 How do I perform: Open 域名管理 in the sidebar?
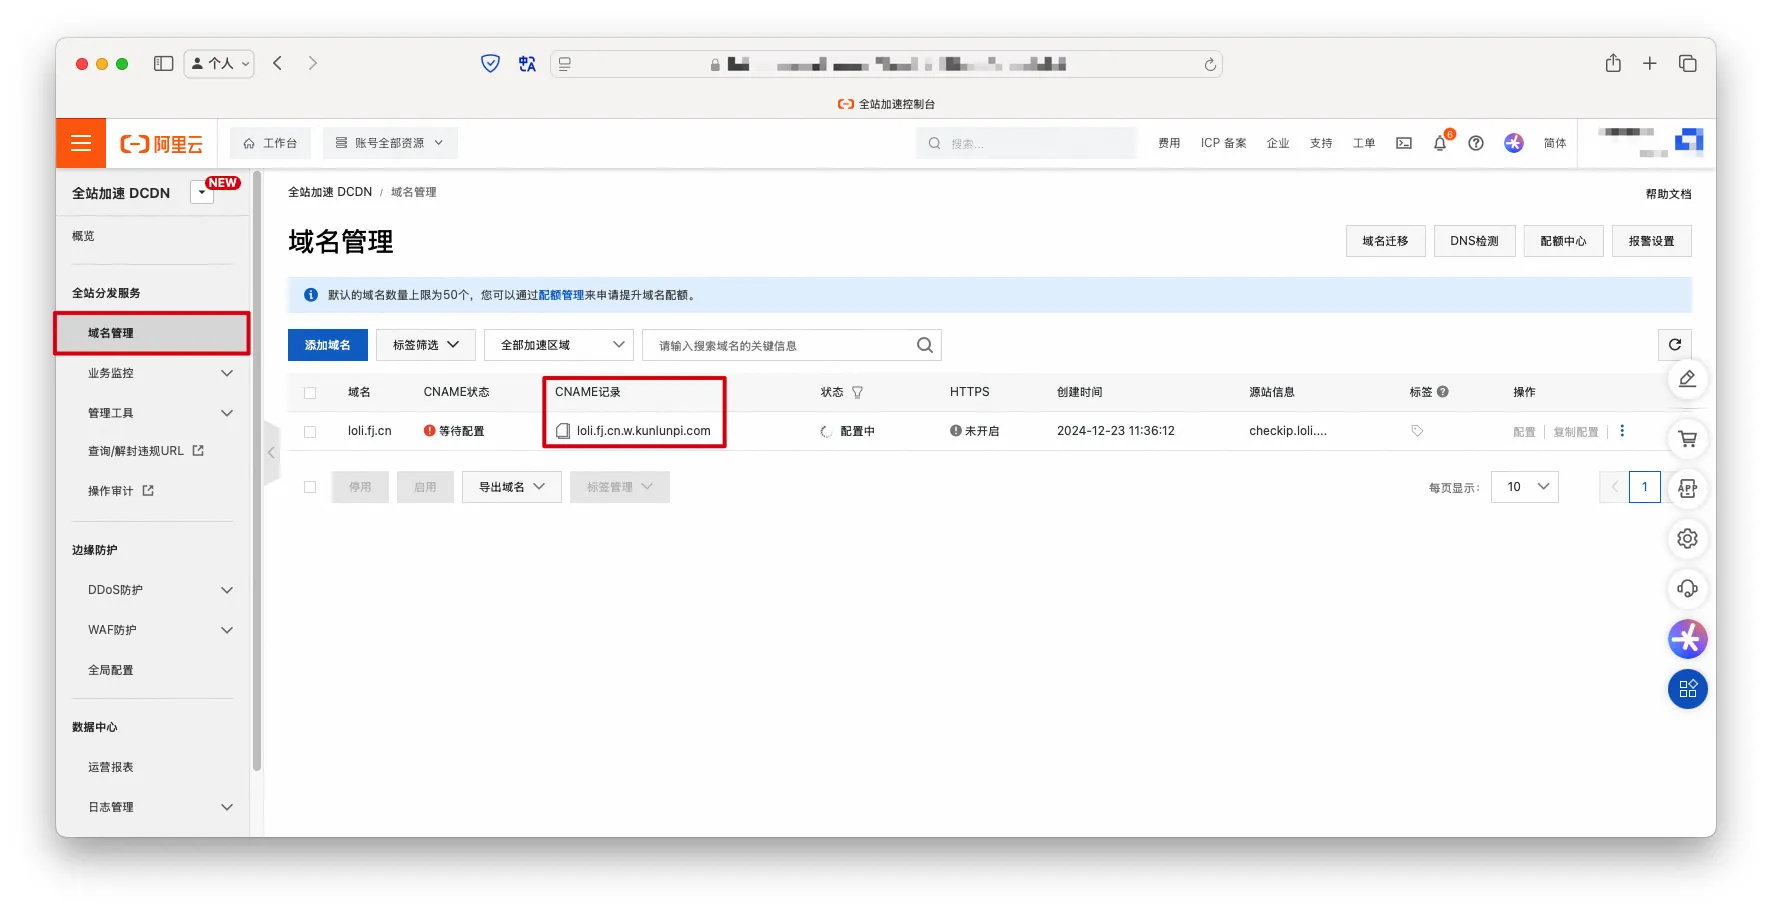pyautogui.click(x=111, y=333)
